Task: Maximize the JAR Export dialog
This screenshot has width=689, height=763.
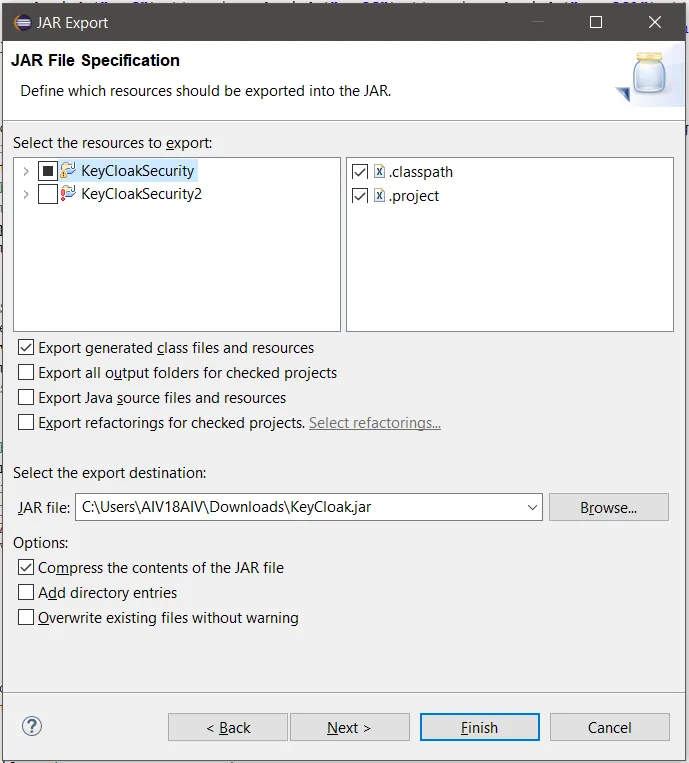Action: 596,22
